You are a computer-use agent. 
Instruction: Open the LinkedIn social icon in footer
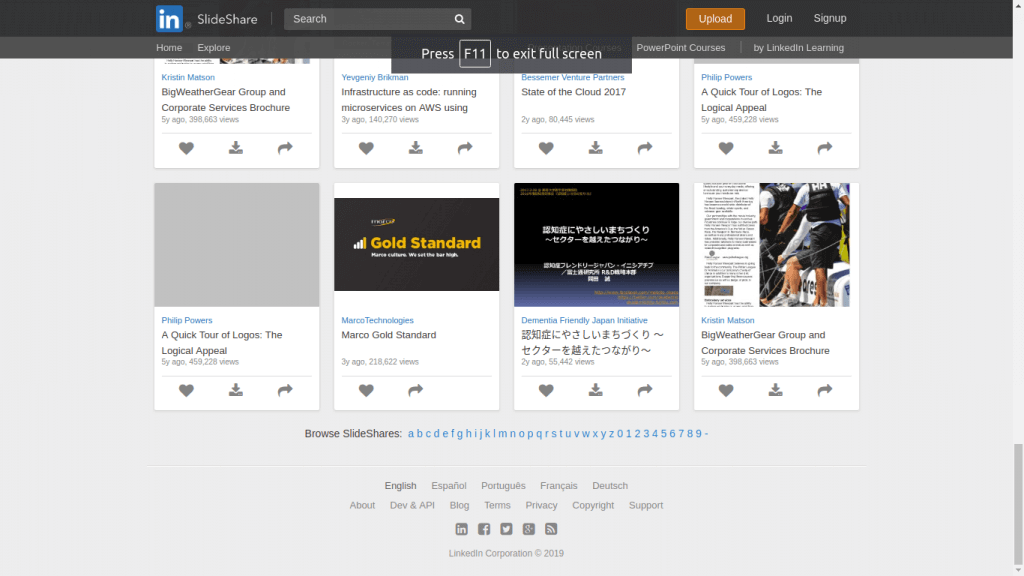[461, 529]
